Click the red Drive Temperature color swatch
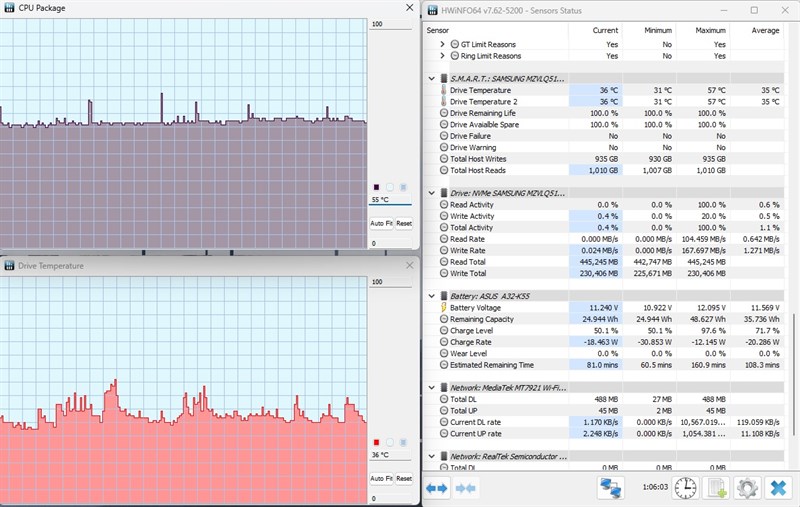This screenshot has height=507, width=800. click(x=377, y=442)
